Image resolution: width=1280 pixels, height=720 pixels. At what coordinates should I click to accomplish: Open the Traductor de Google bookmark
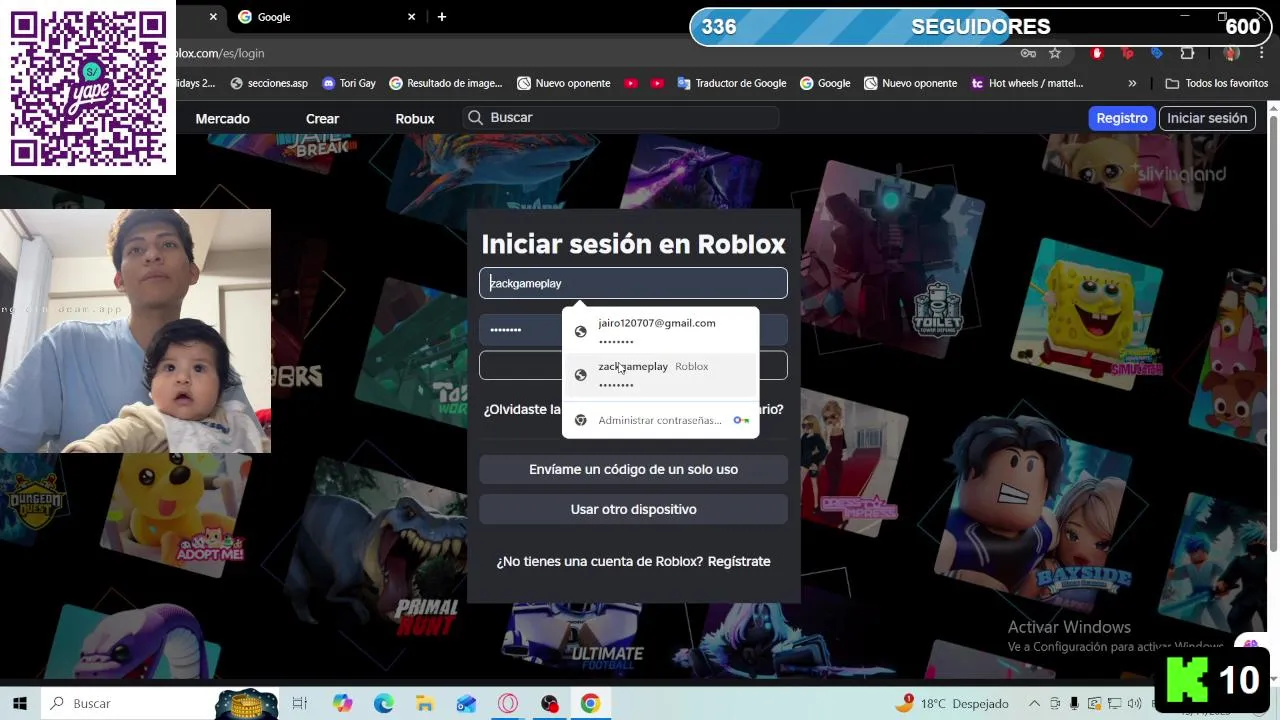tap(731, 83)
